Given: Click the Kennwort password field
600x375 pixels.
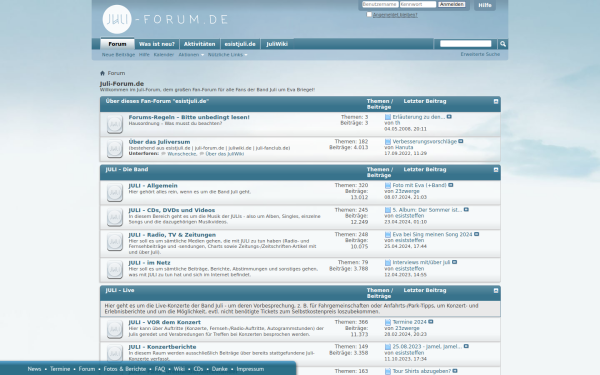Looking at the screenshot, I should 418,4.
